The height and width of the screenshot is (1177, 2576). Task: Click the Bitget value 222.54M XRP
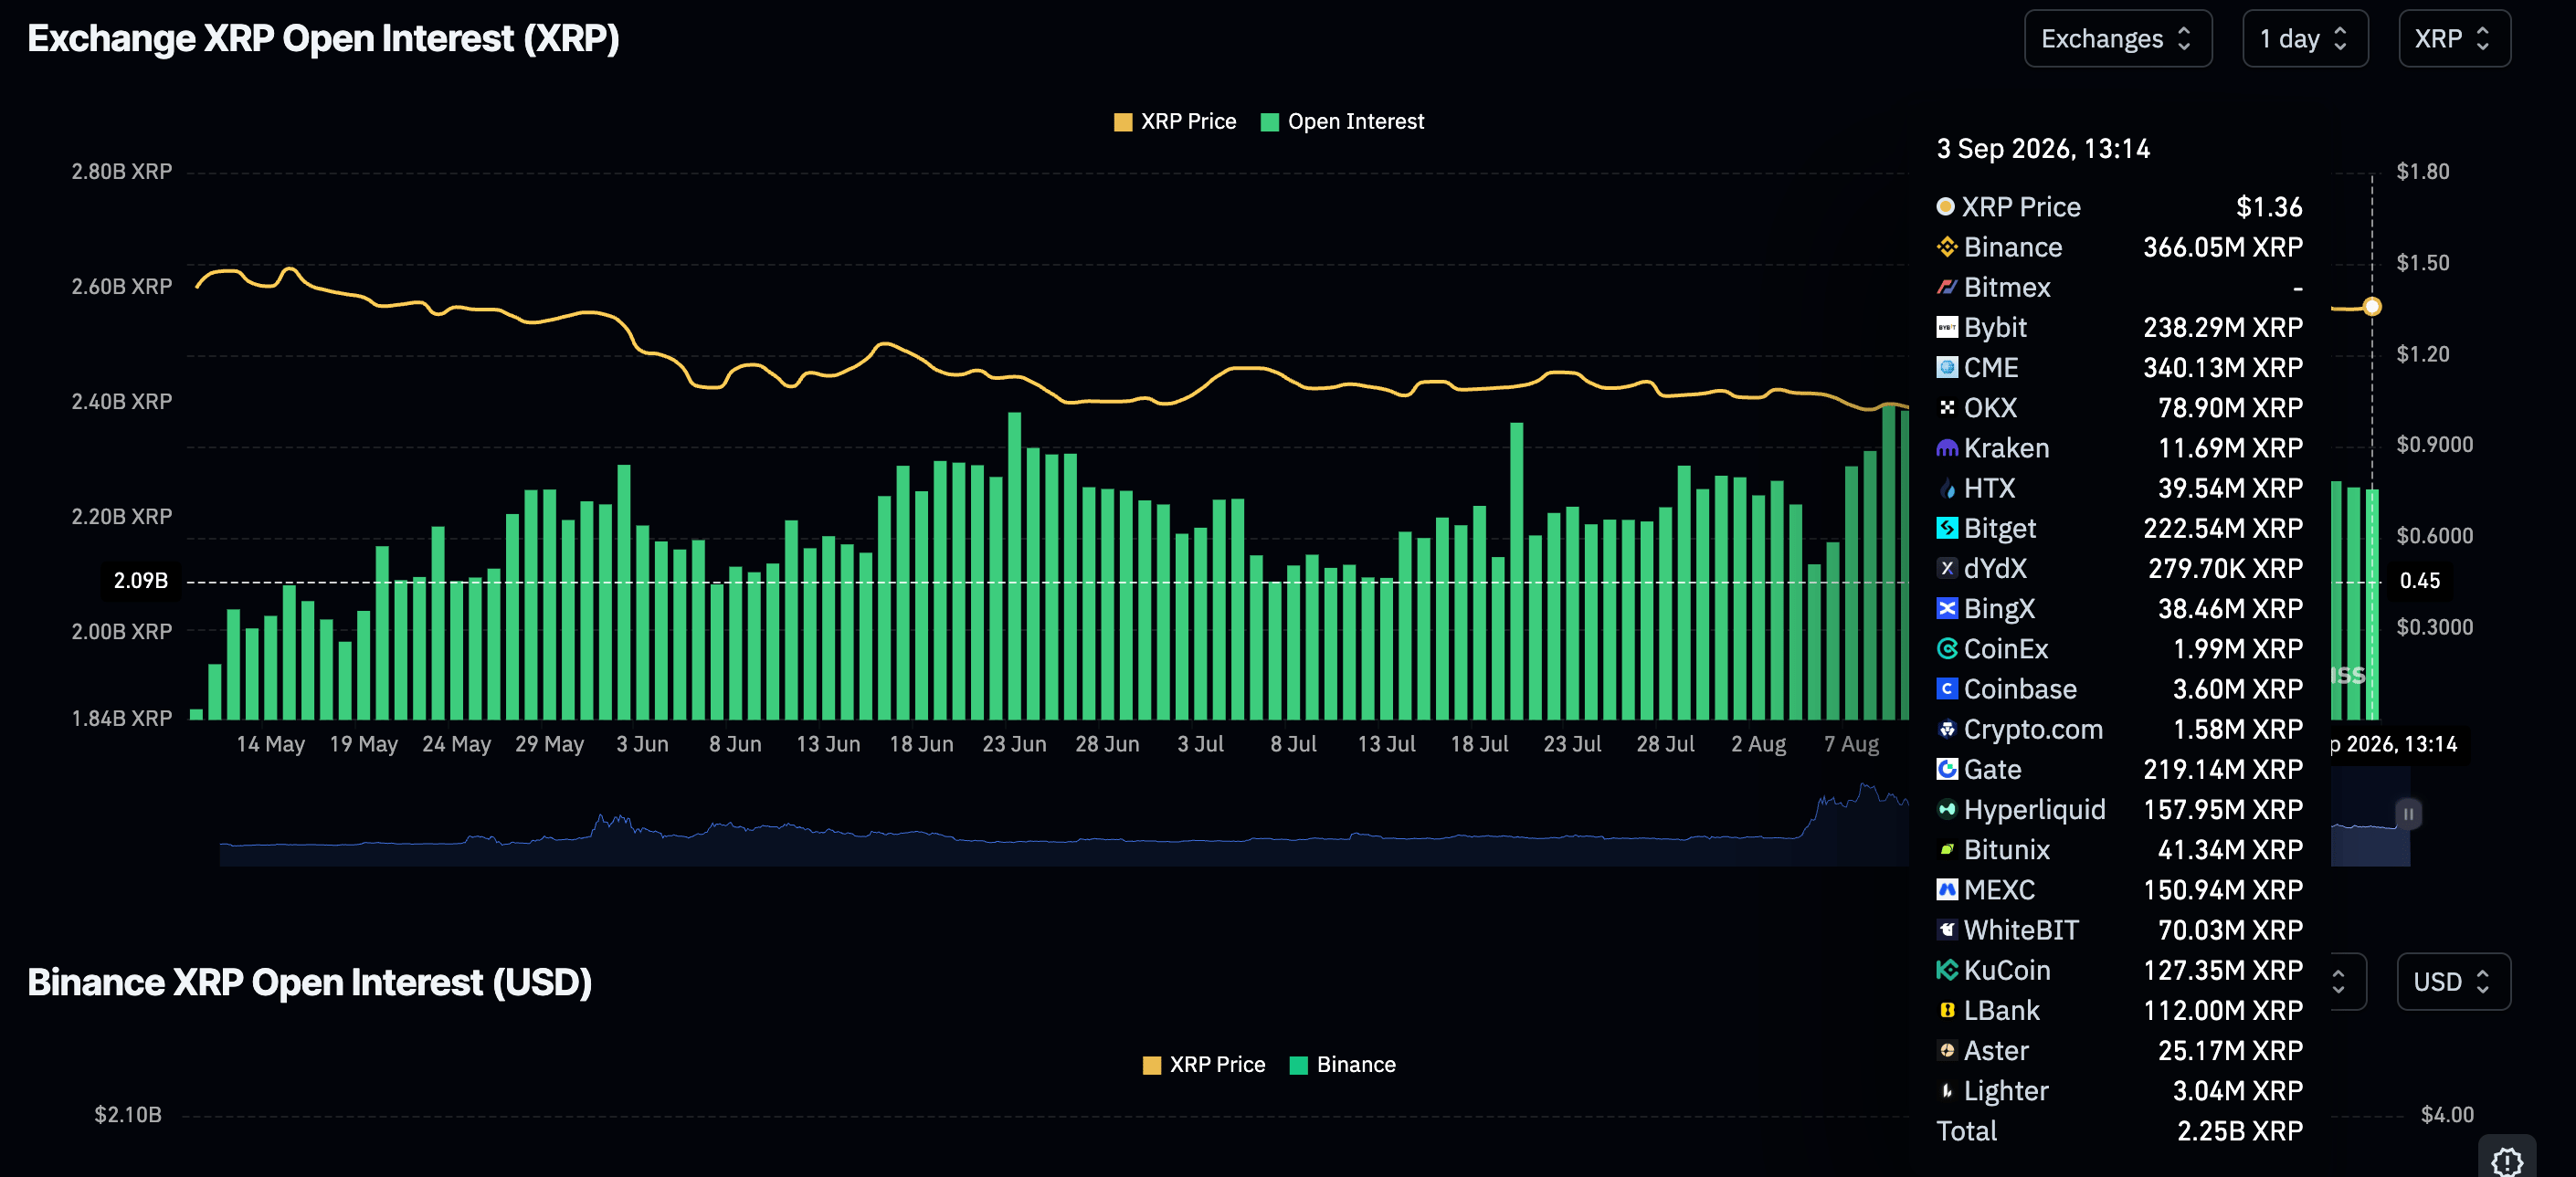tap(2223, 528)
